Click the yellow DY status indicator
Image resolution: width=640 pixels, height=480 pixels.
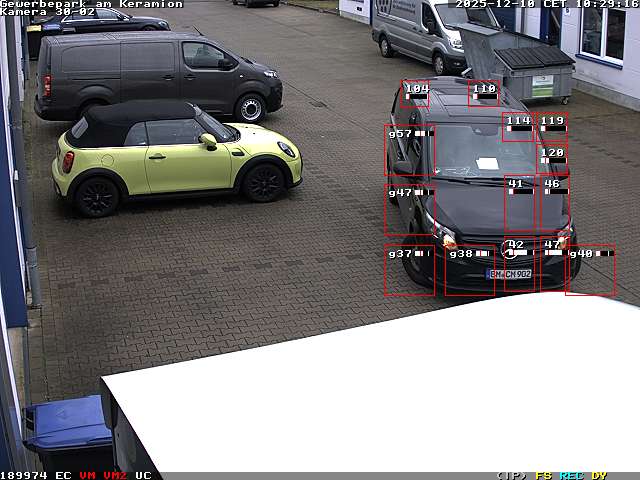599,475
